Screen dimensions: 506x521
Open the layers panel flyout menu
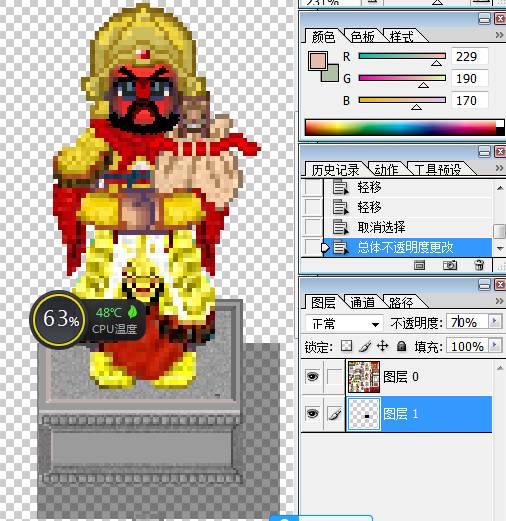coord(499,301)
